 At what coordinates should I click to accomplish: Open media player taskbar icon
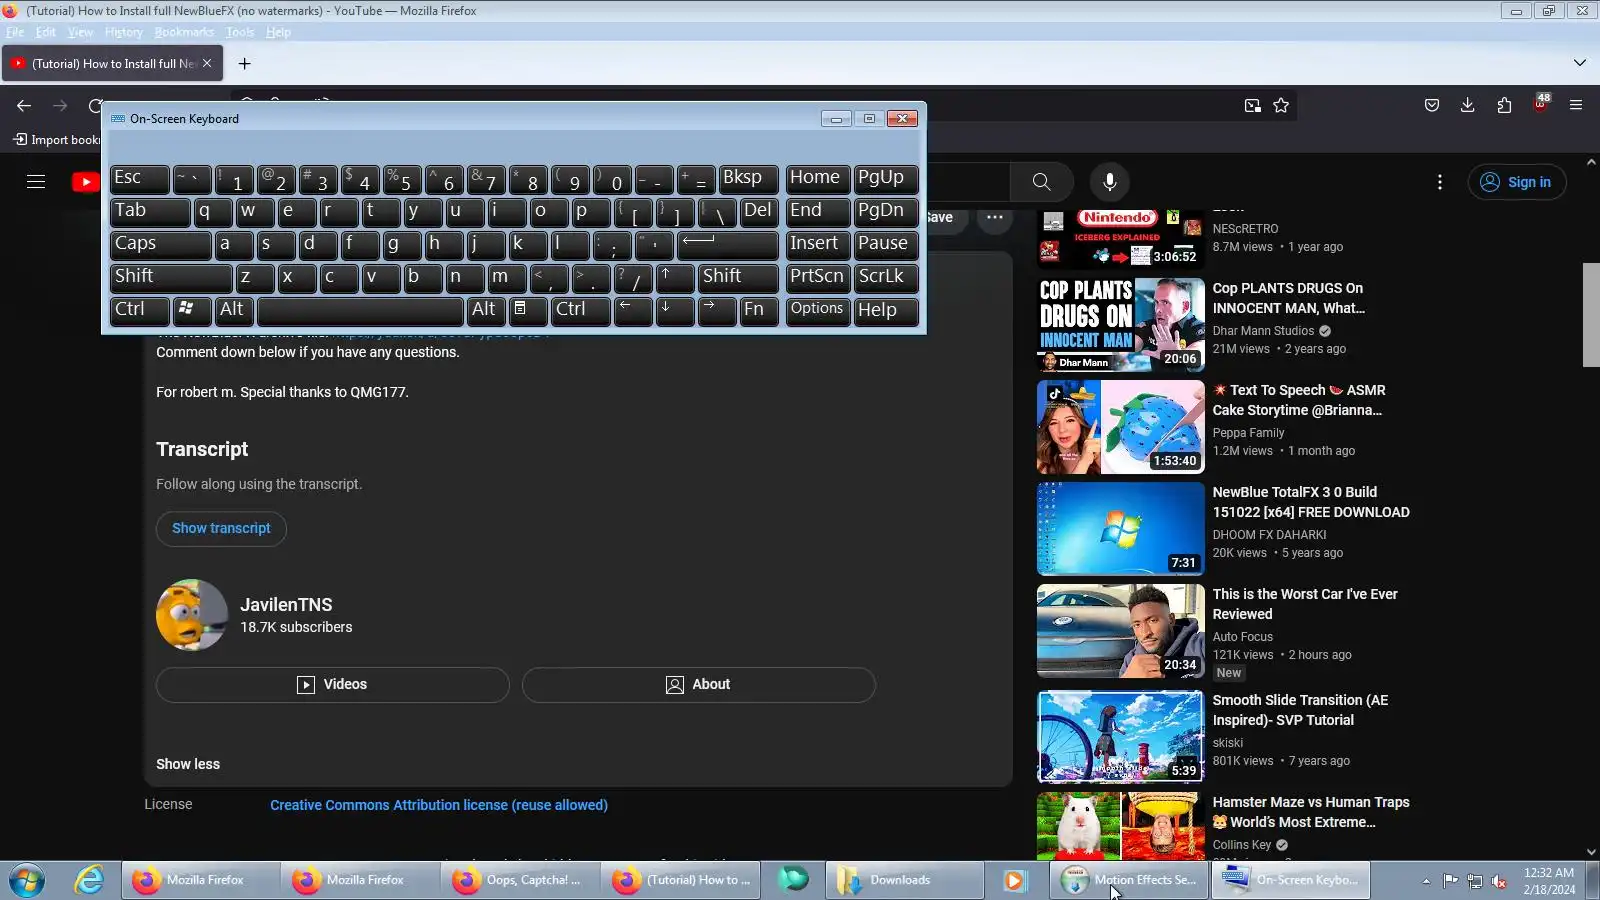(1013, 880)
